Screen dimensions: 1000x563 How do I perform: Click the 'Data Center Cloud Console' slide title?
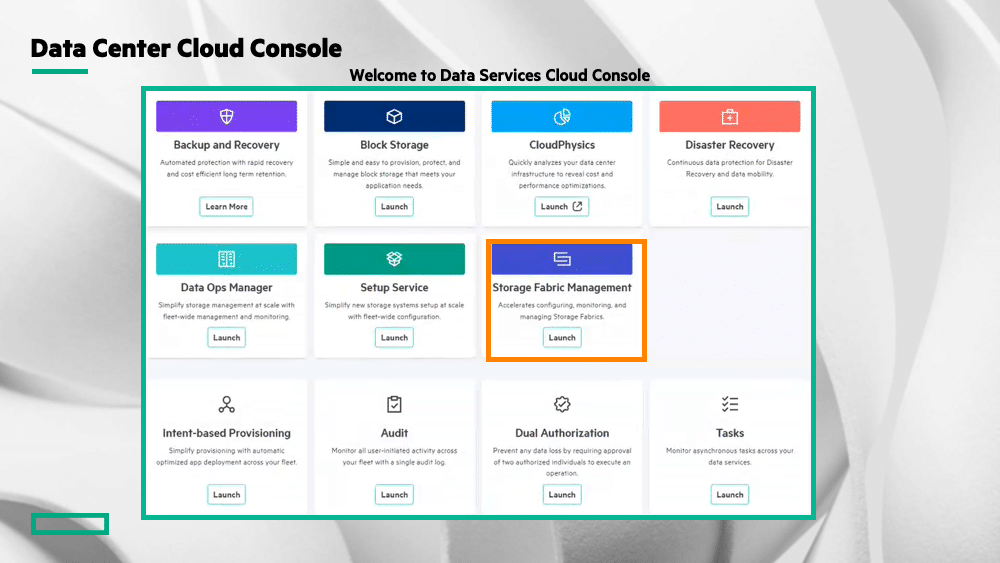pyautogui.click(x=186, y=48)
